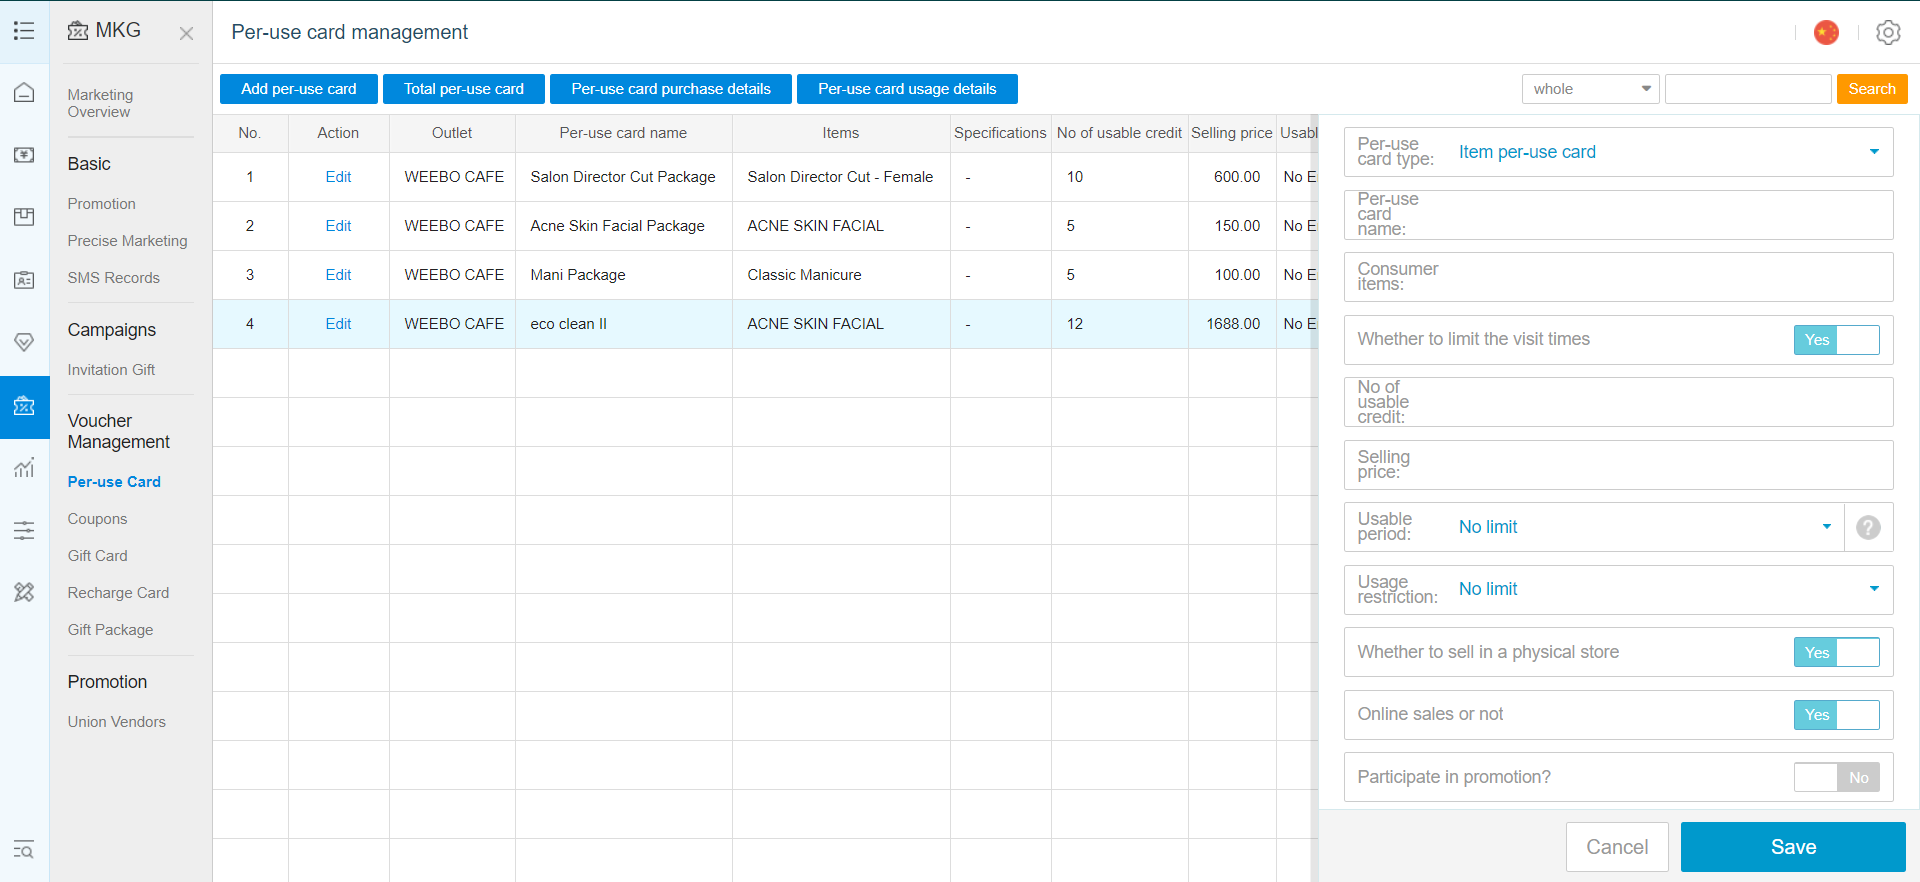1920x882 pixels.
Task: Select Per-use Card menu item
Action: pos(114,482)
